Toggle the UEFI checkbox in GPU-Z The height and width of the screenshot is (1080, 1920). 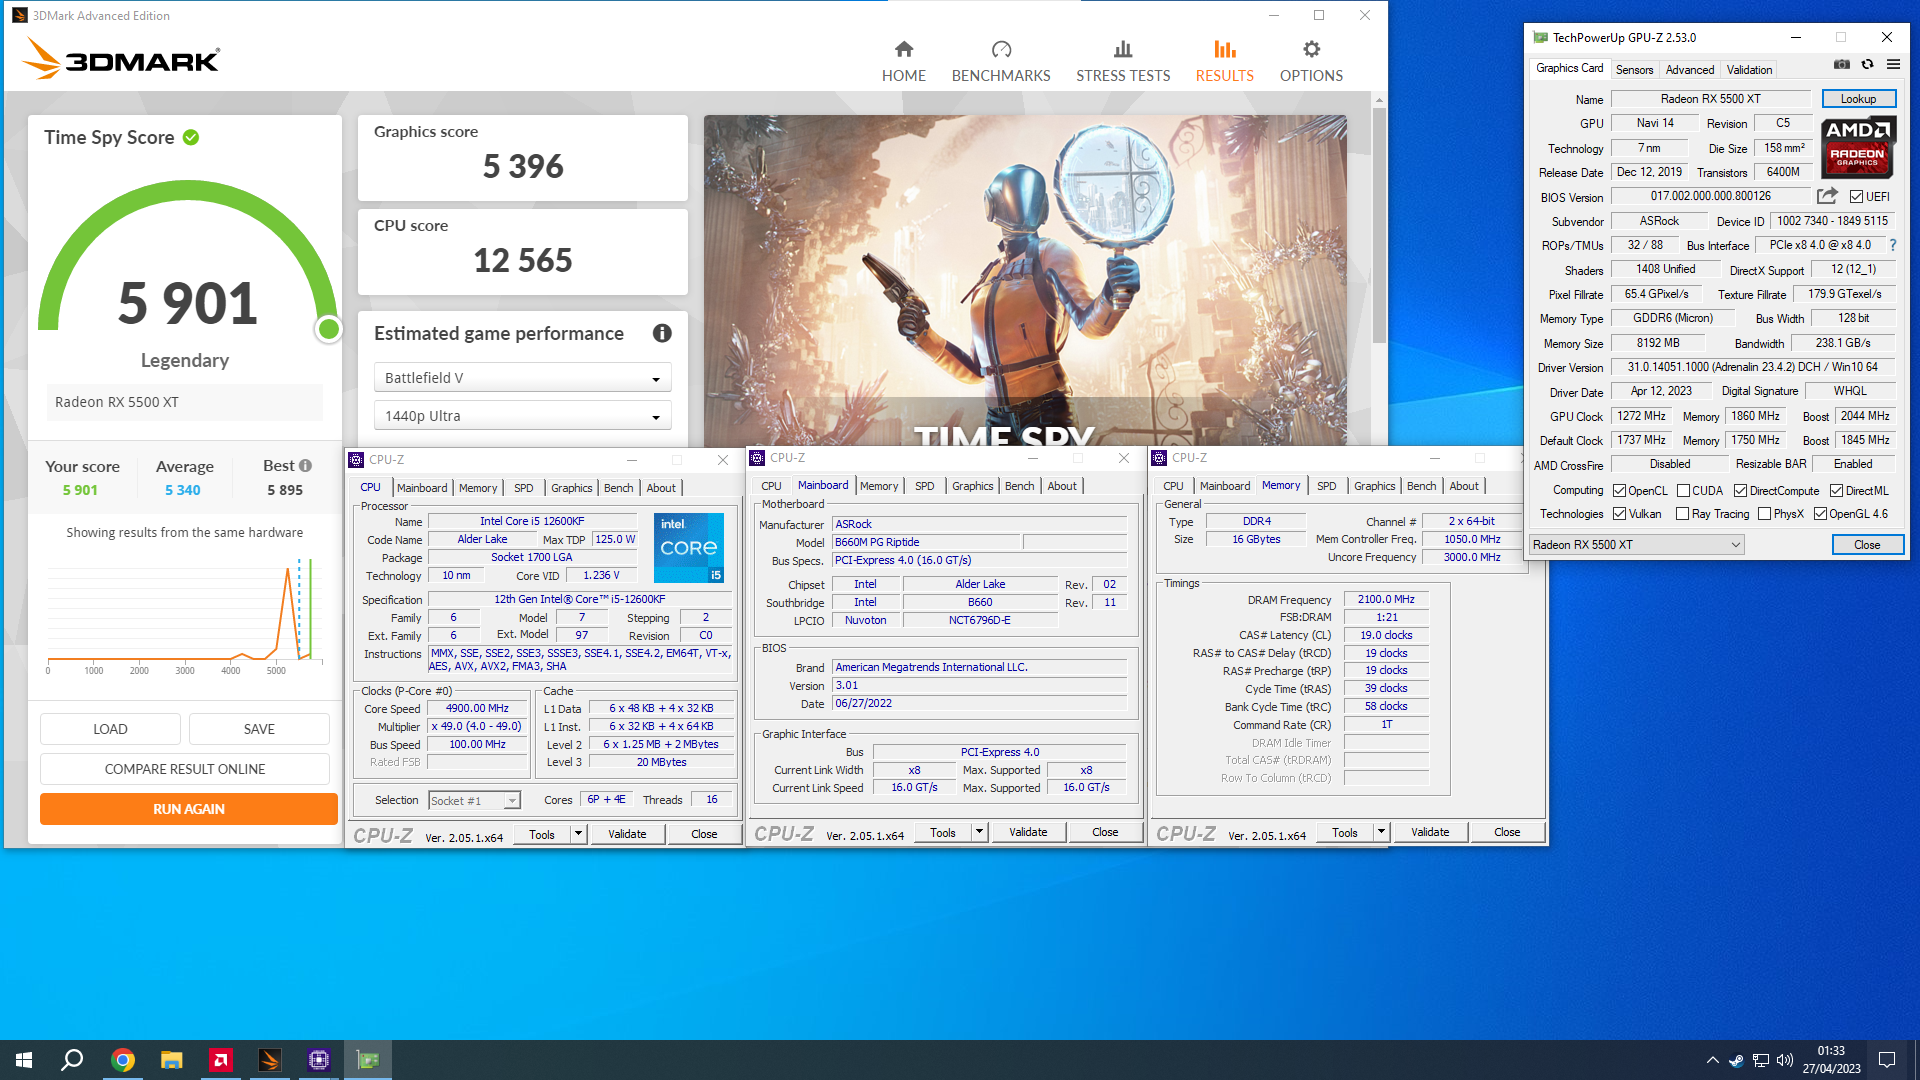click(x=1856, y=197)
